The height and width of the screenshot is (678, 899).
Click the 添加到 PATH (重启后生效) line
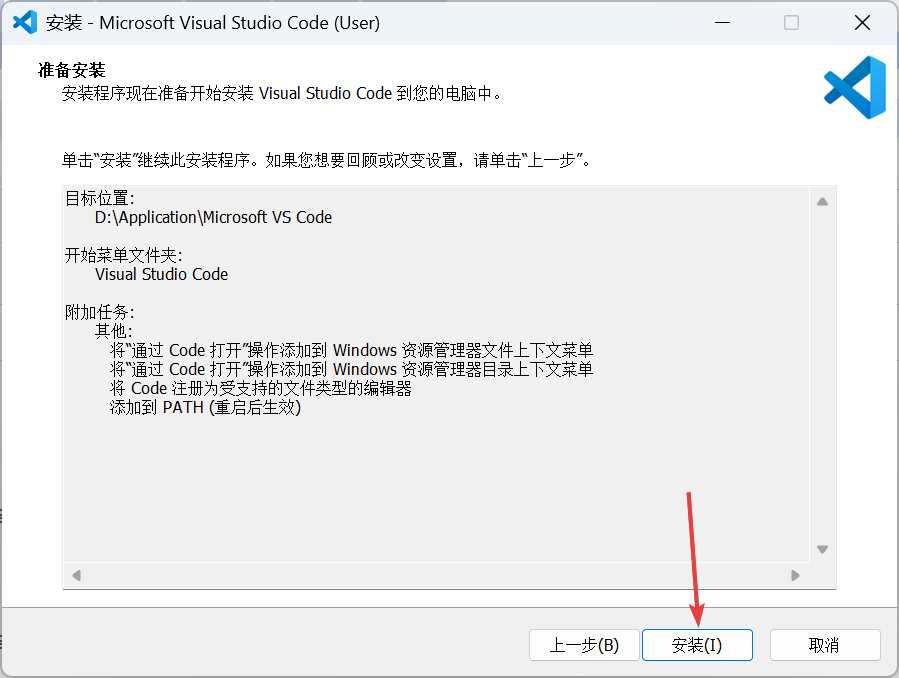pyautogui.click(x=205, y=407)
